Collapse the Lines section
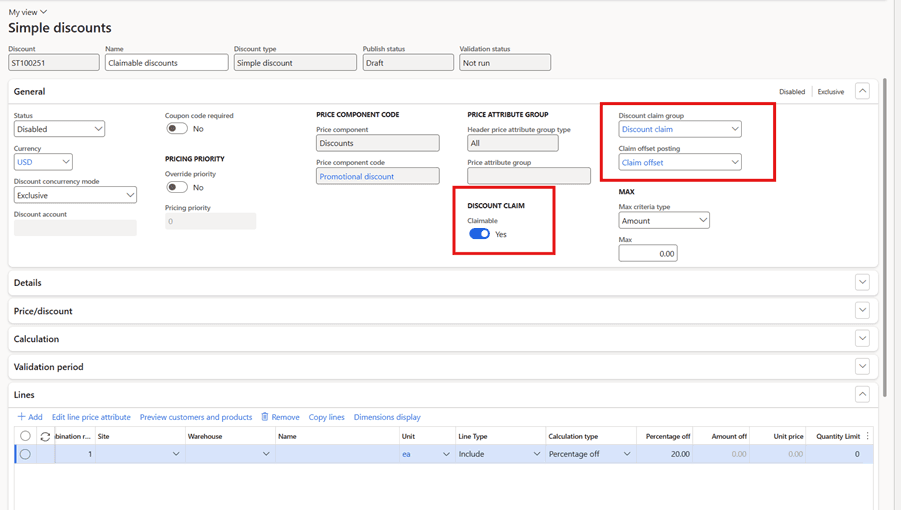The height and width of the screenshot is (510, 901). click(x=863, y=395)
